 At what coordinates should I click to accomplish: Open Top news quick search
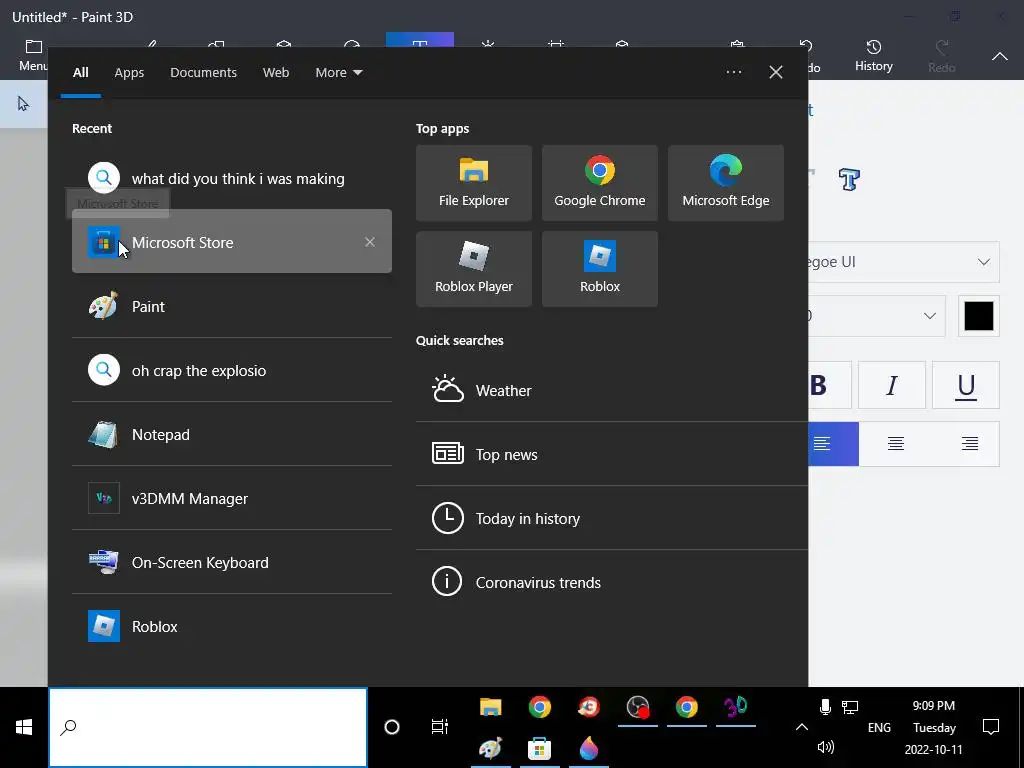point(611,454)
